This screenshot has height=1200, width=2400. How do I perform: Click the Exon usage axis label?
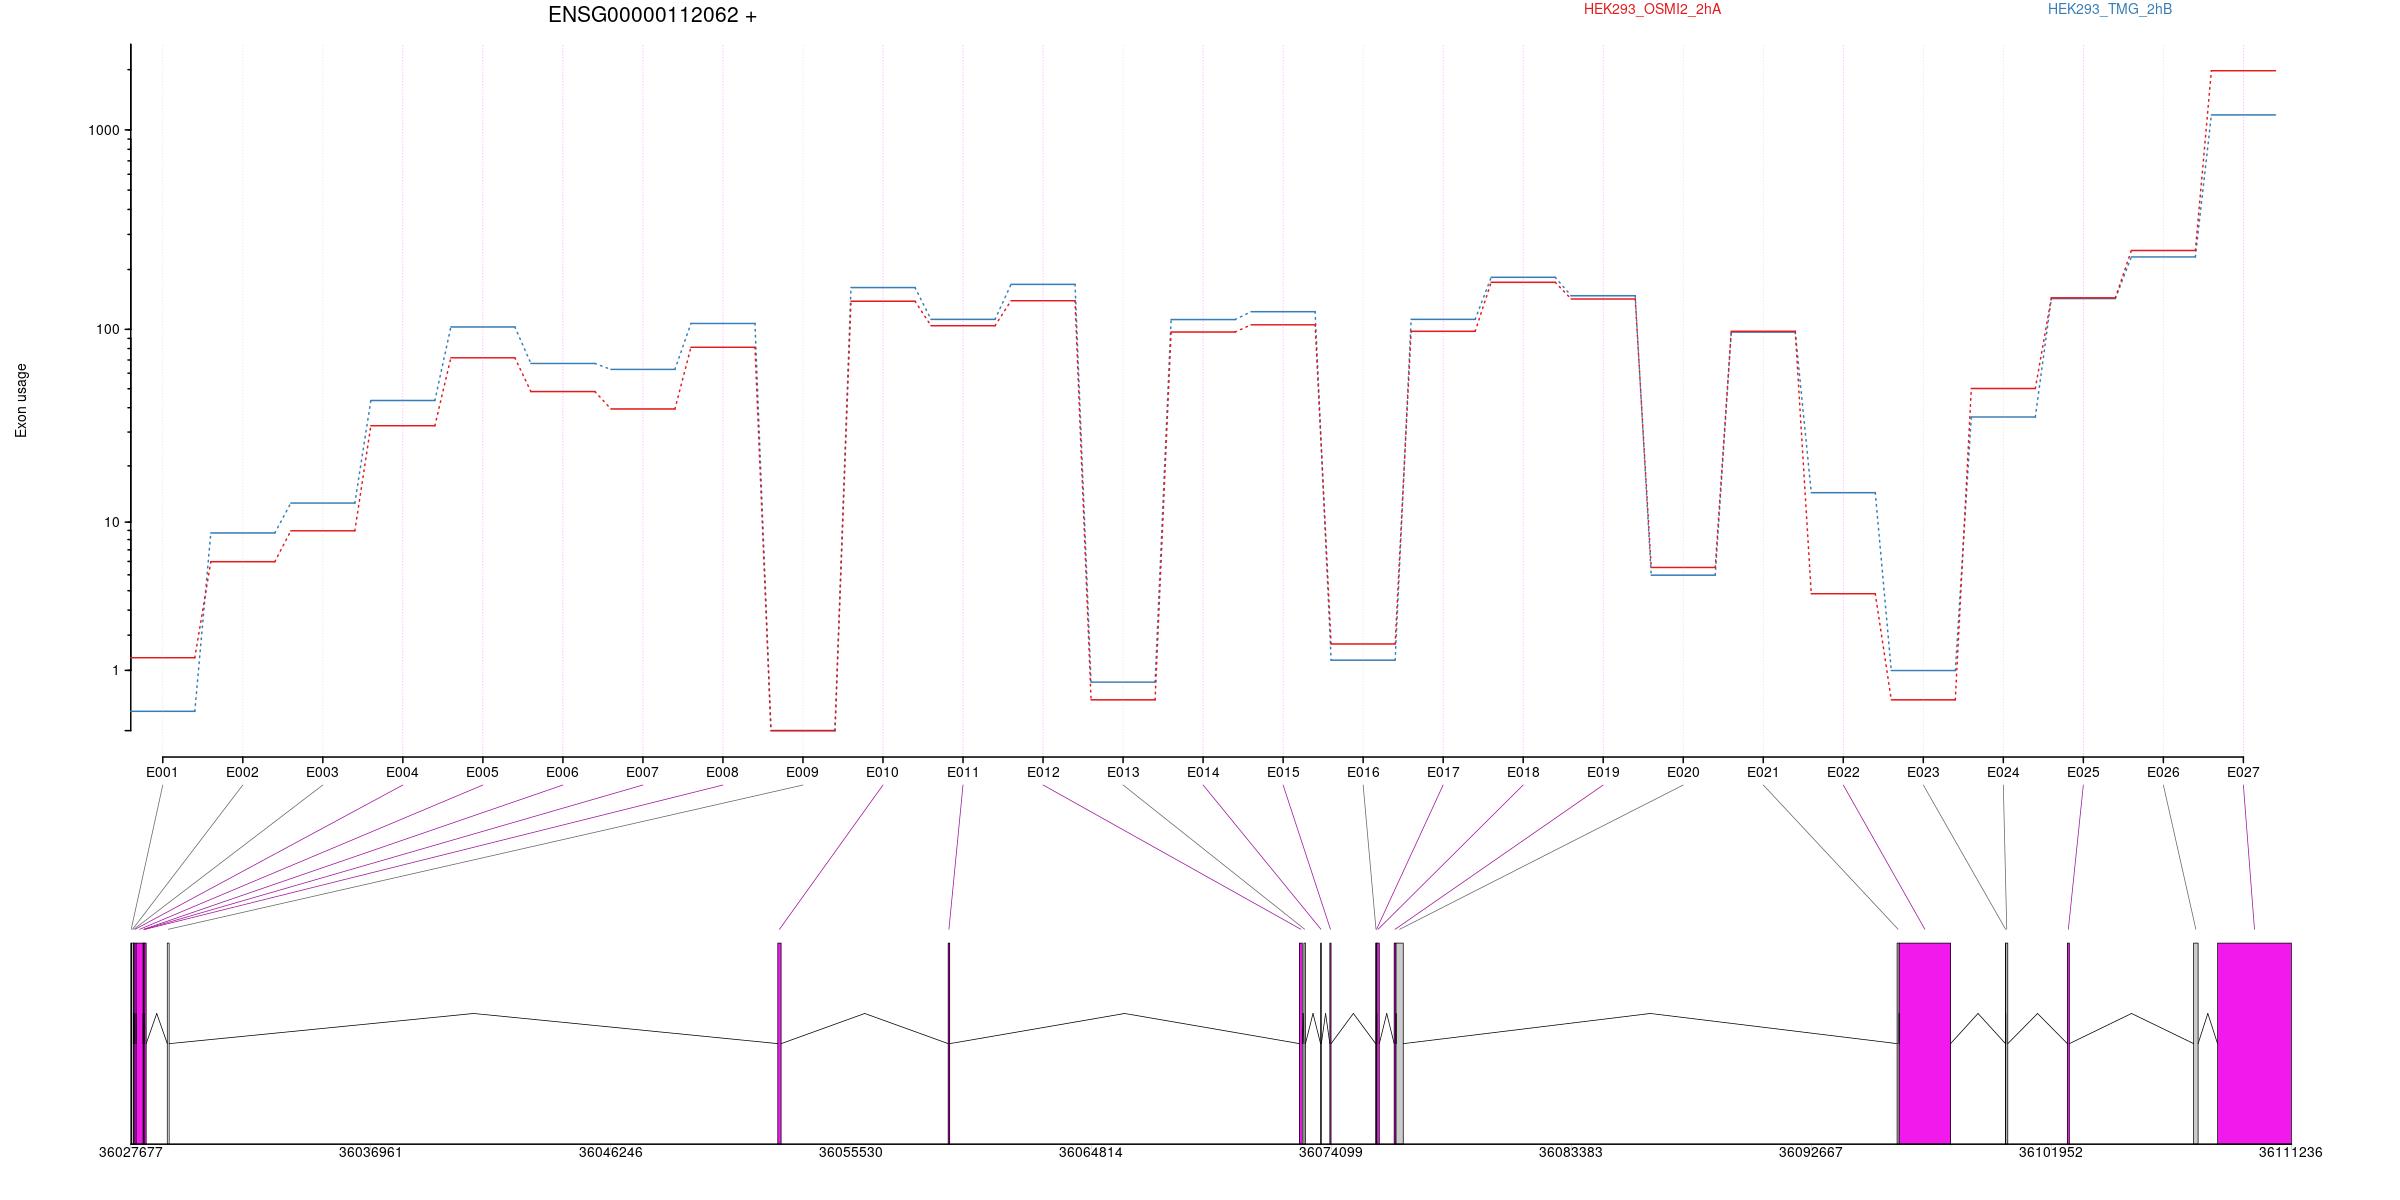(x=21, y=400)
